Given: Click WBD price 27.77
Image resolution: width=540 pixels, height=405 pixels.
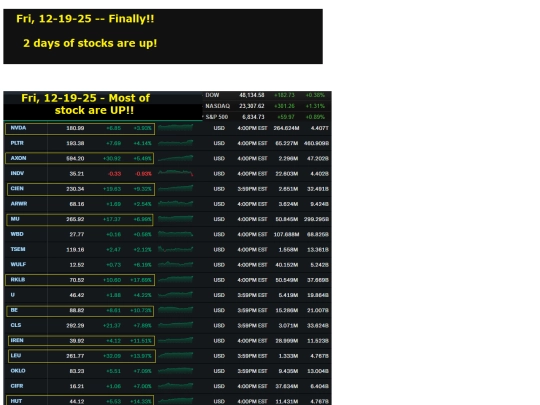Looking at the screenshot, I should pos(77,234).
